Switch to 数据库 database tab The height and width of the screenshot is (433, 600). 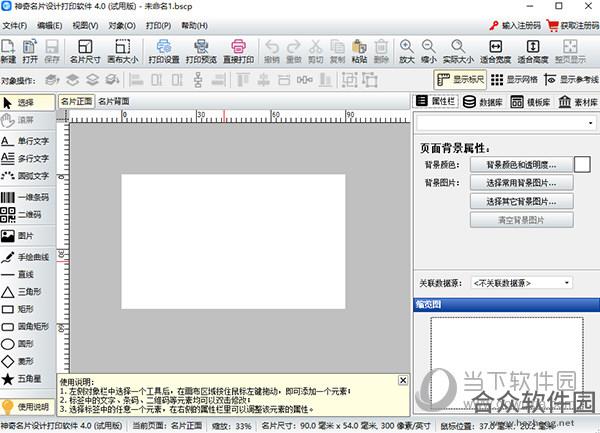(x=483, y=102)
